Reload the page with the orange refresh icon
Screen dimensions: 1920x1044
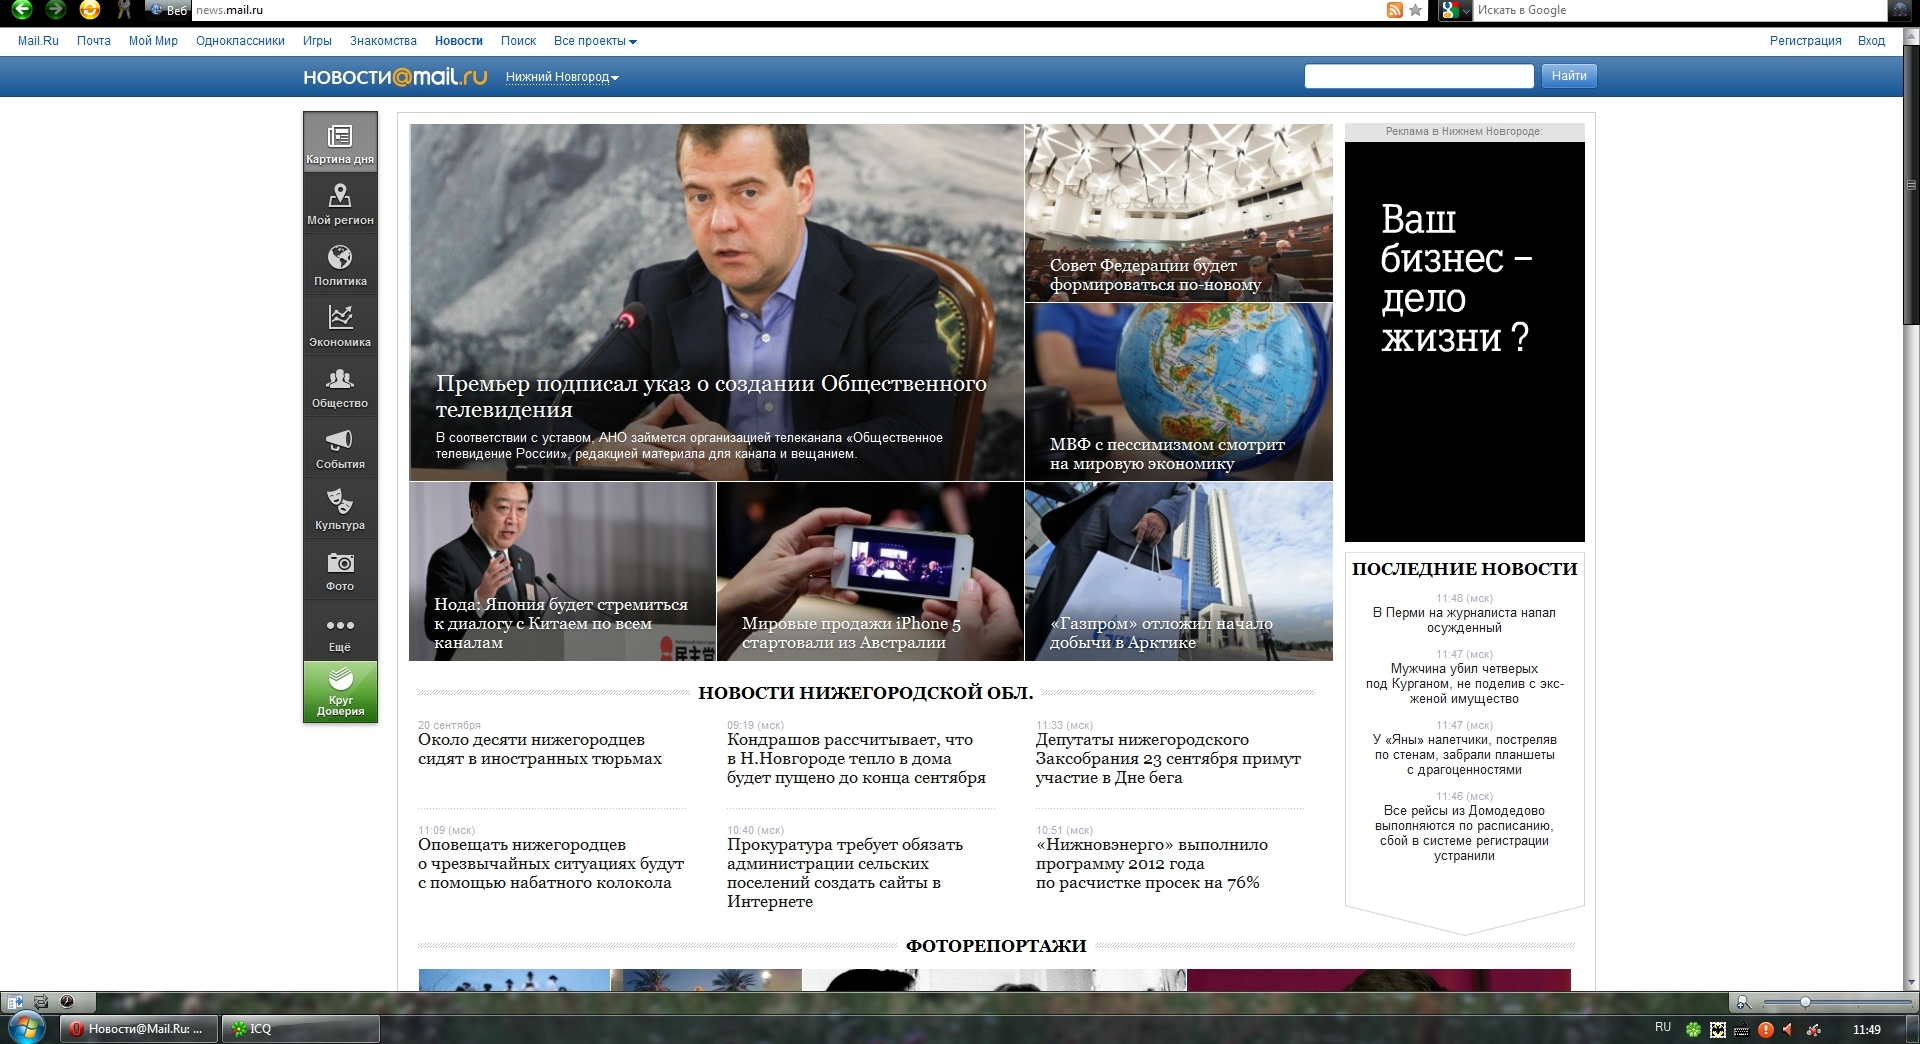[90, 10]
